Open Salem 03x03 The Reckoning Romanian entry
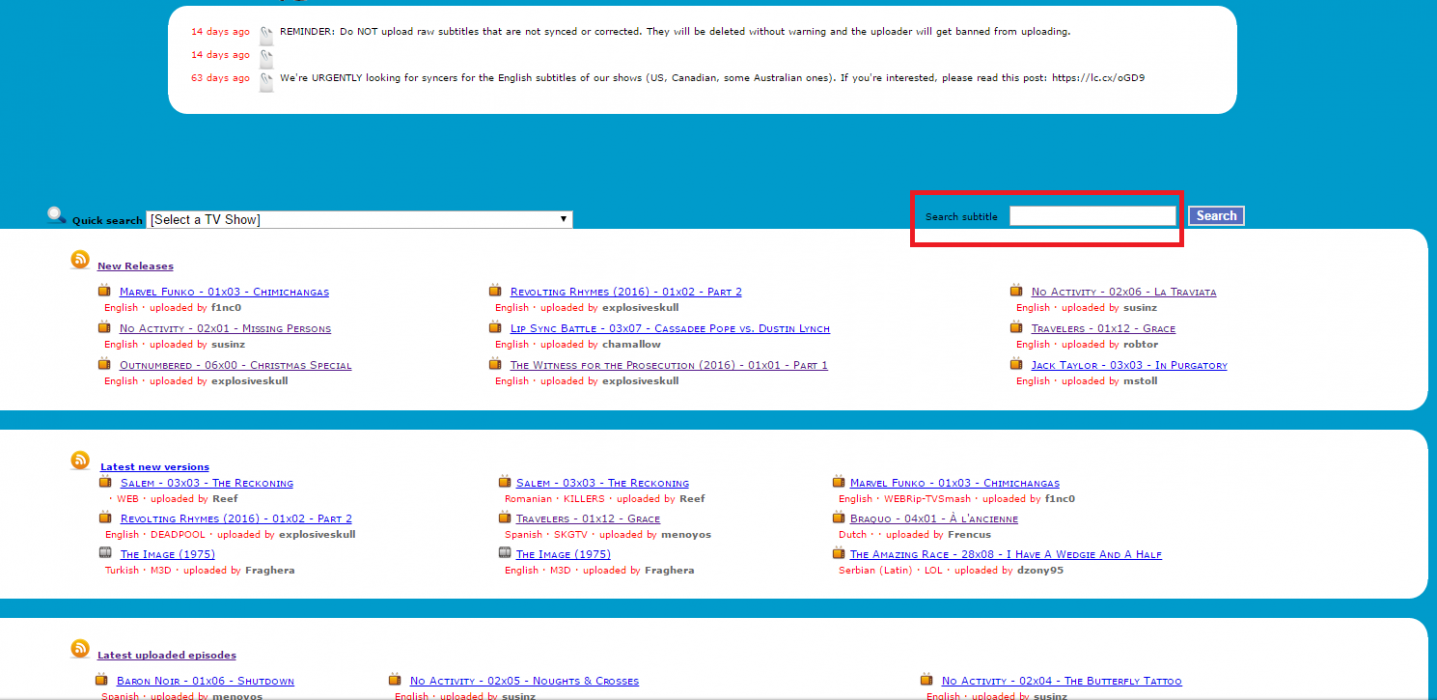This screenshot has width=1437, height=700. click(x=602, y=483)
